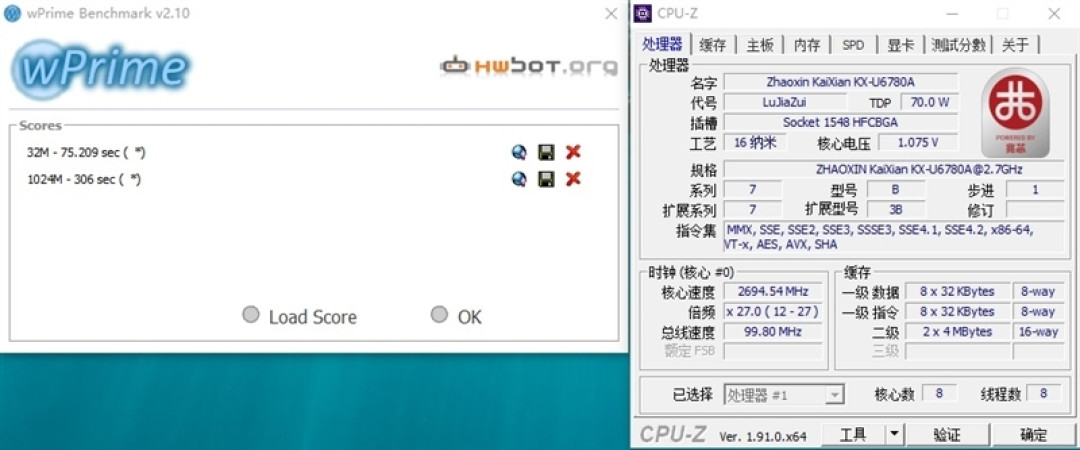
Task: Switch to the 测试分数 tab
Action: coord(957,45)
